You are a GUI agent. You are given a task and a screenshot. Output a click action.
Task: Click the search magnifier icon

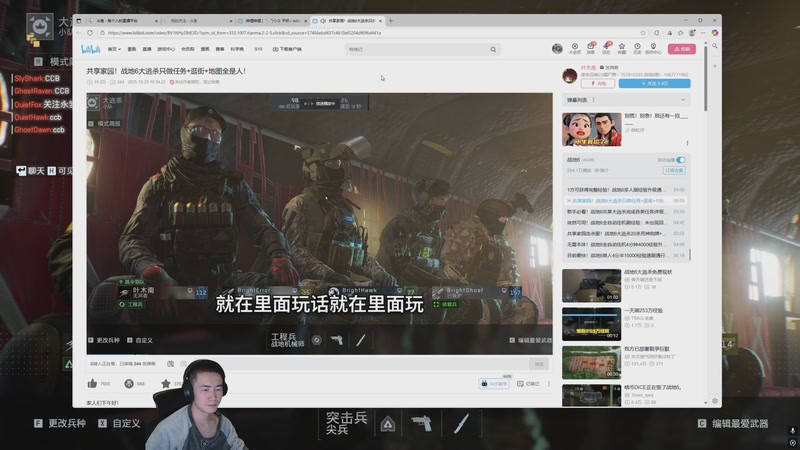click(493, 49)
